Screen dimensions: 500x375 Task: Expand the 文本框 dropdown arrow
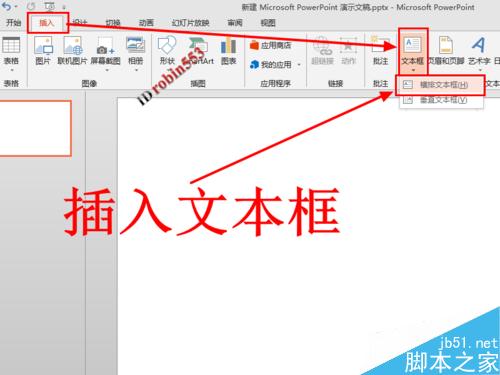click(413, 70)
